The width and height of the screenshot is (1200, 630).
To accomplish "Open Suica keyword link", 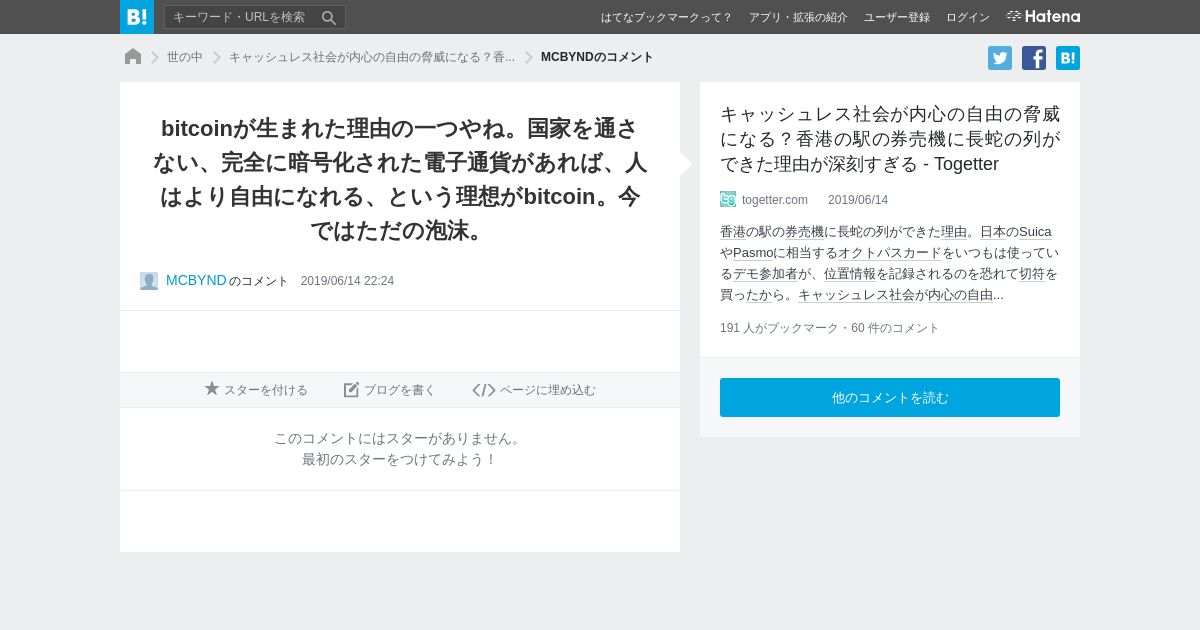I will coord(1035,232).
